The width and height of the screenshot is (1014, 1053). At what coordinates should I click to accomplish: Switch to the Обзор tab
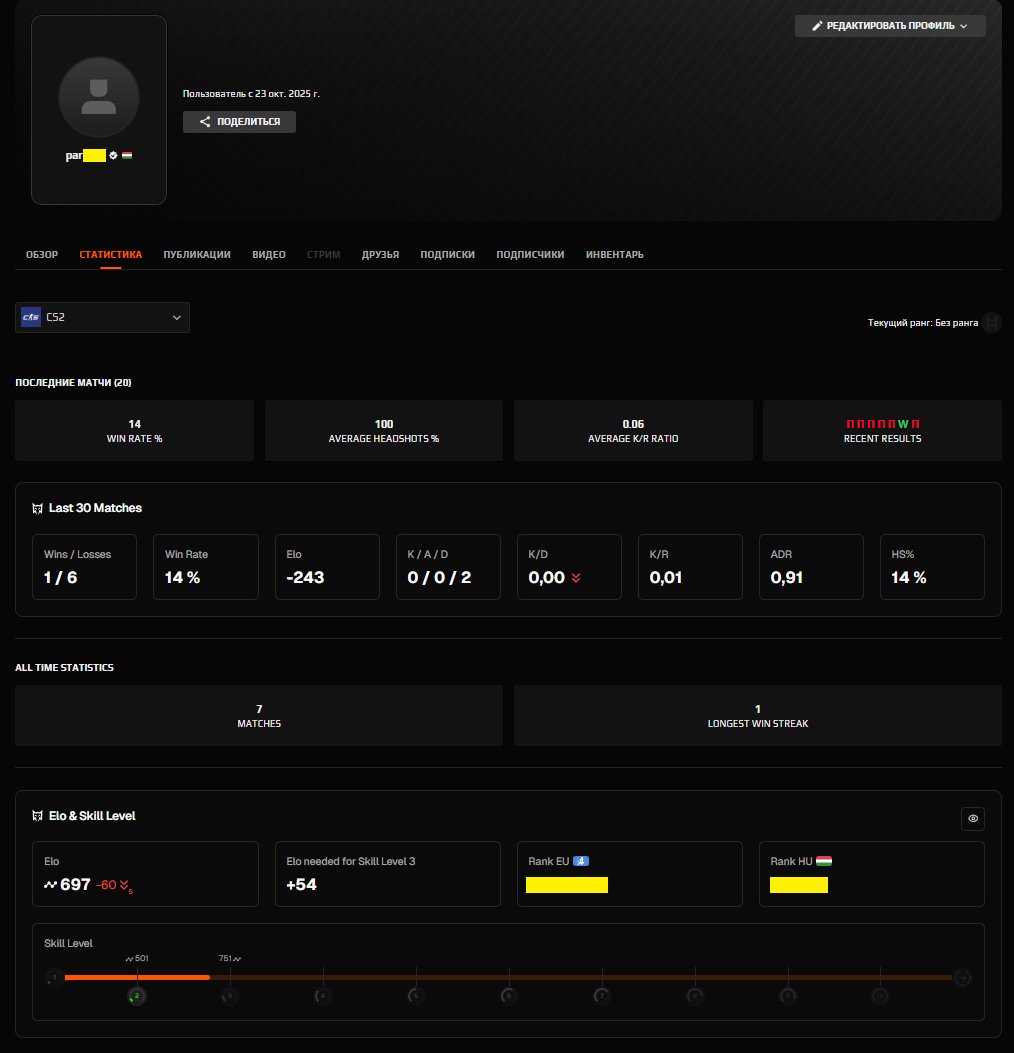coord(42,255)
